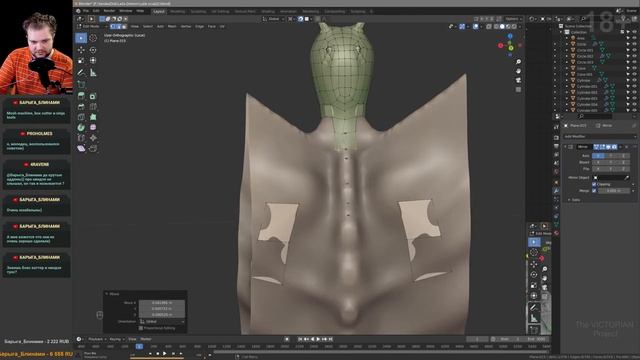Viewport: 640px width, 360px height.
Task: Toggle Proportional Editing checkbox in Move panel
Action: 141,328
